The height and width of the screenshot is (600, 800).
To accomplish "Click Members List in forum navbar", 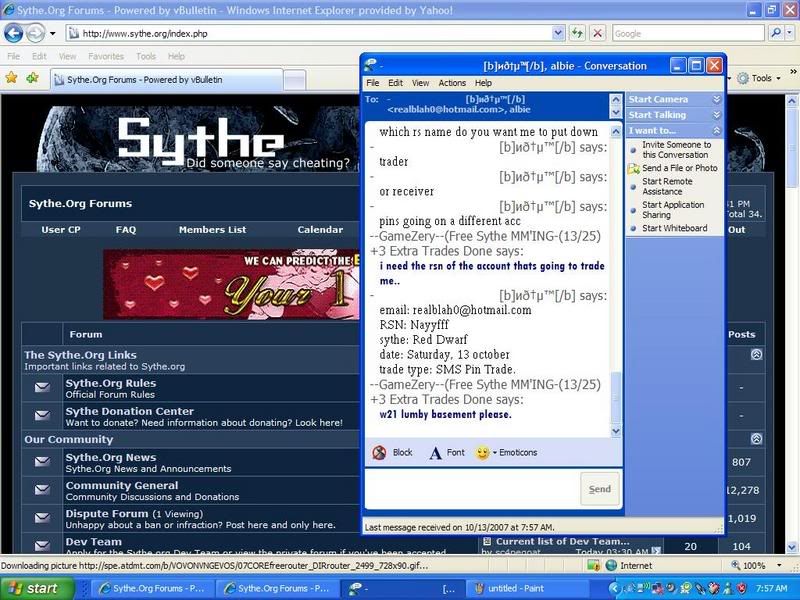I will [x=212, y=230].
